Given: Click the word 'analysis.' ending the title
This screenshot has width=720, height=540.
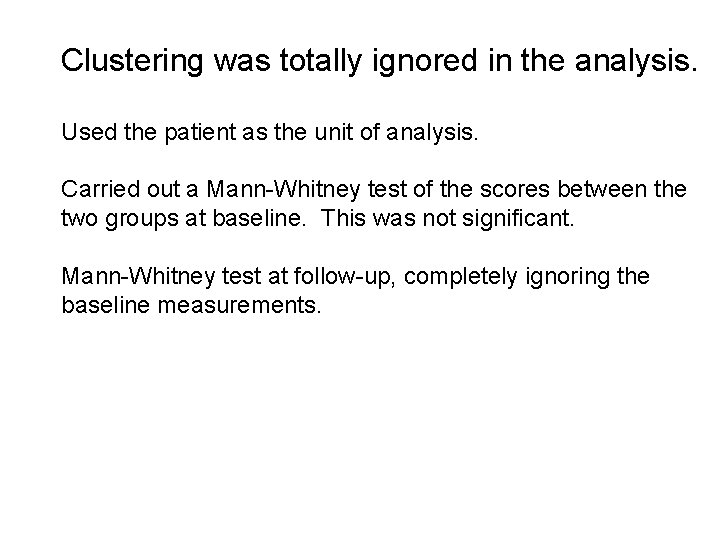Looking at the screenshot, I should (x=636, y=61).
